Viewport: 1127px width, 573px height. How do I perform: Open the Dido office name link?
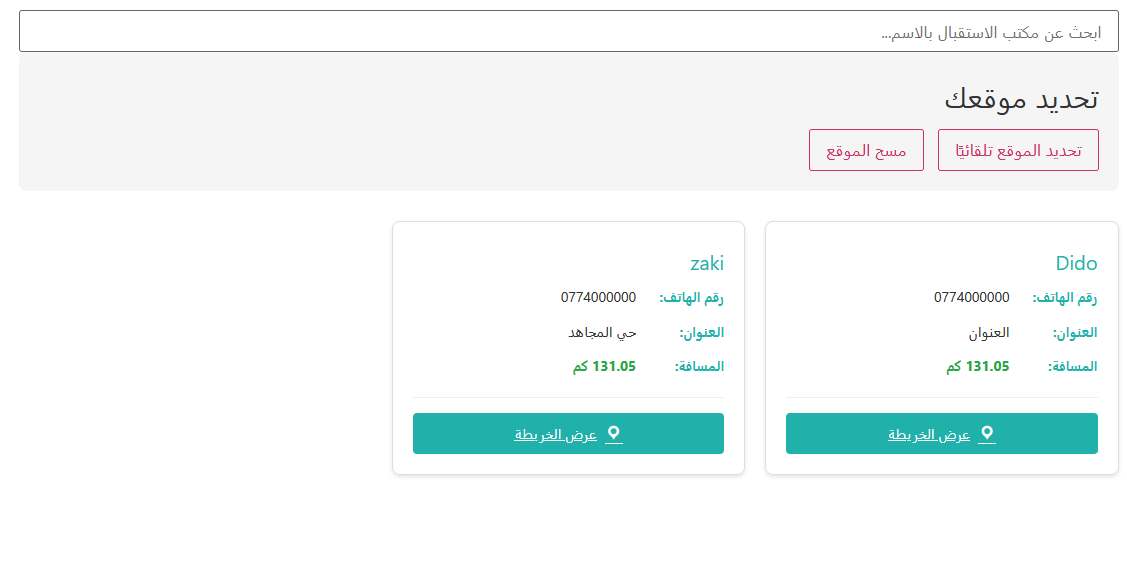pyautogui.click(x=1076, y=264)
